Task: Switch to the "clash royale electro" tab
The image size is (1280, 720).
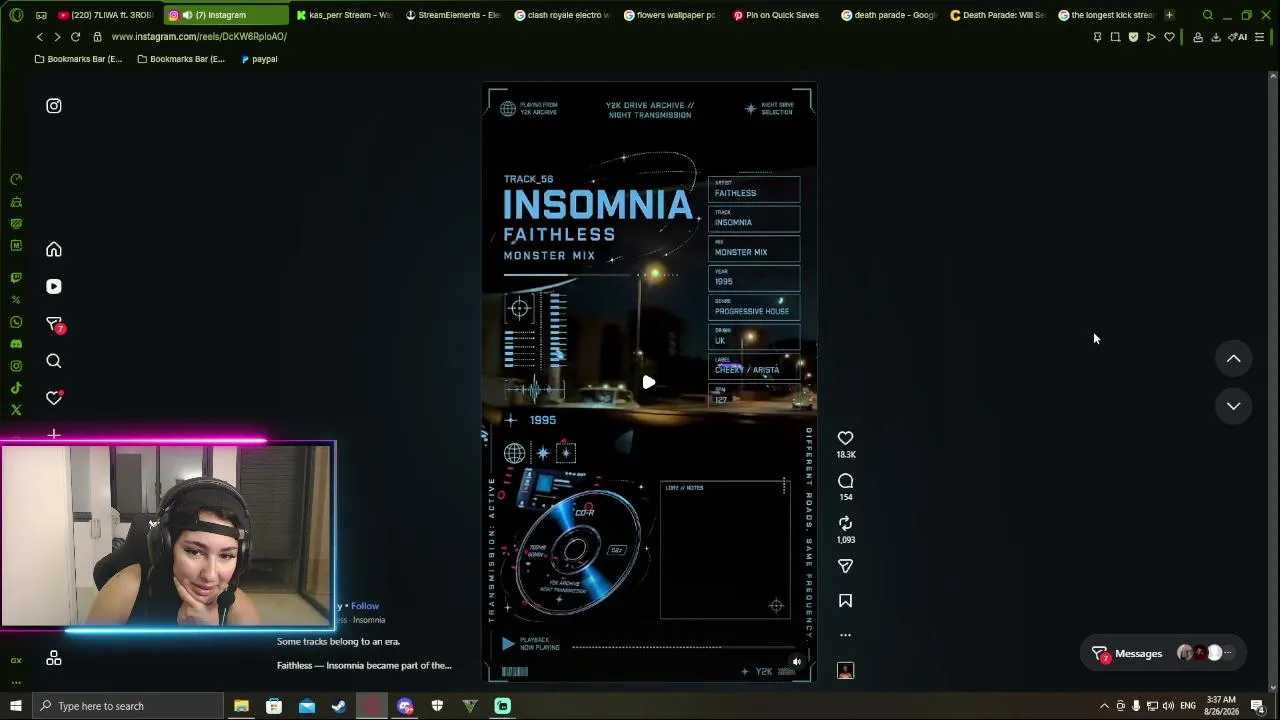Action: pos(561,15)
